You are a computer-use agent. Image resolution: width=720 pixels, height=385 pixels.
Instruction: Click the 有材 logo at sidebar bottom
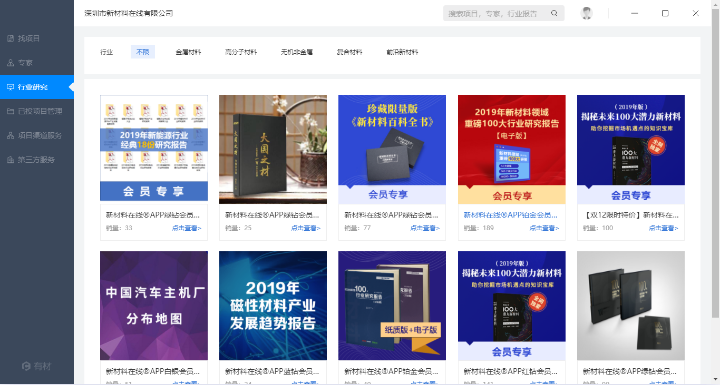pos(37,366)
